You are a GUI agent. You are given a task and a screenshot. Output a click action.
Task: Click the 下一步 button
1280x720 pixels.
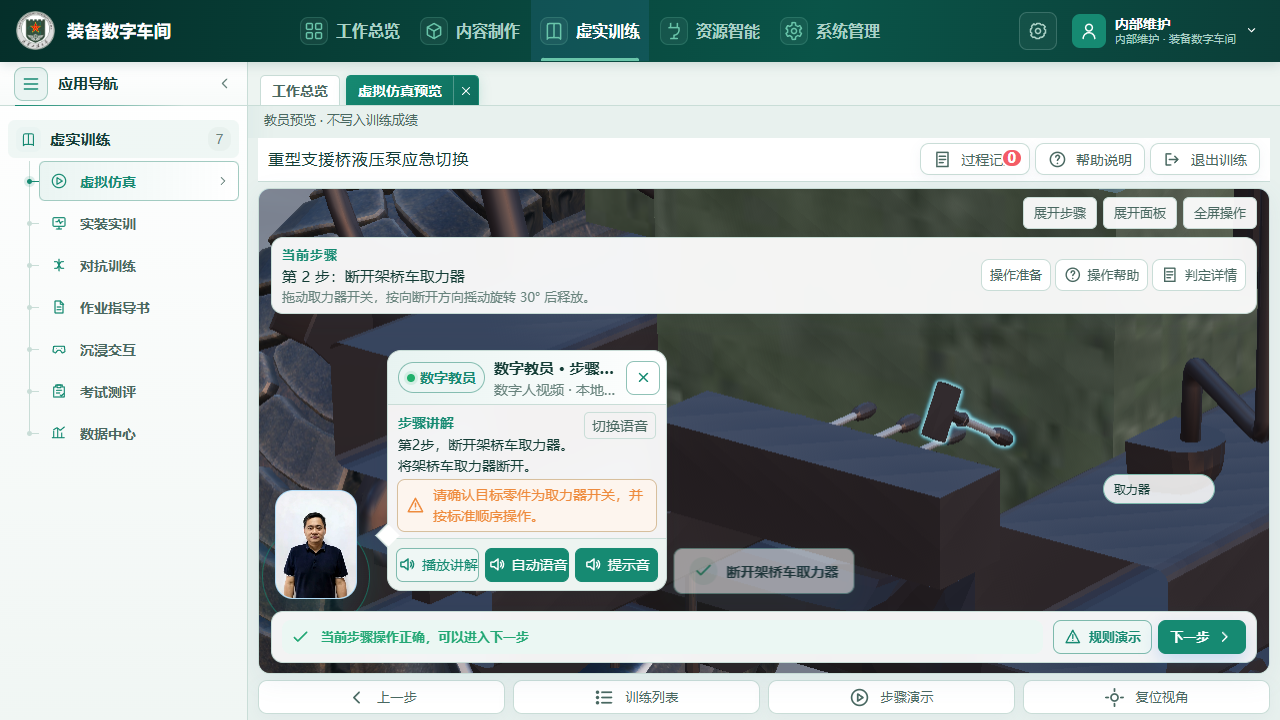(x=1202, y=637)
